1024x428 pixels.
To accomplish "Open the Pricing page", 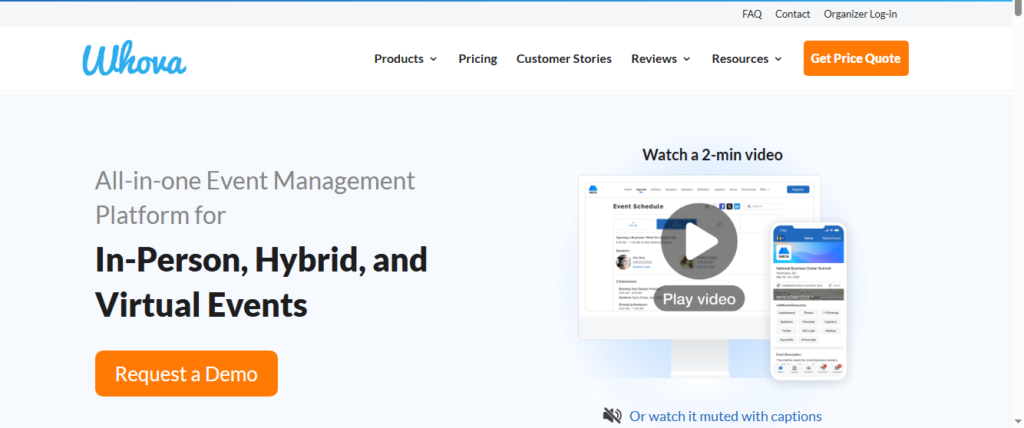I will click(x=477, y=59).
